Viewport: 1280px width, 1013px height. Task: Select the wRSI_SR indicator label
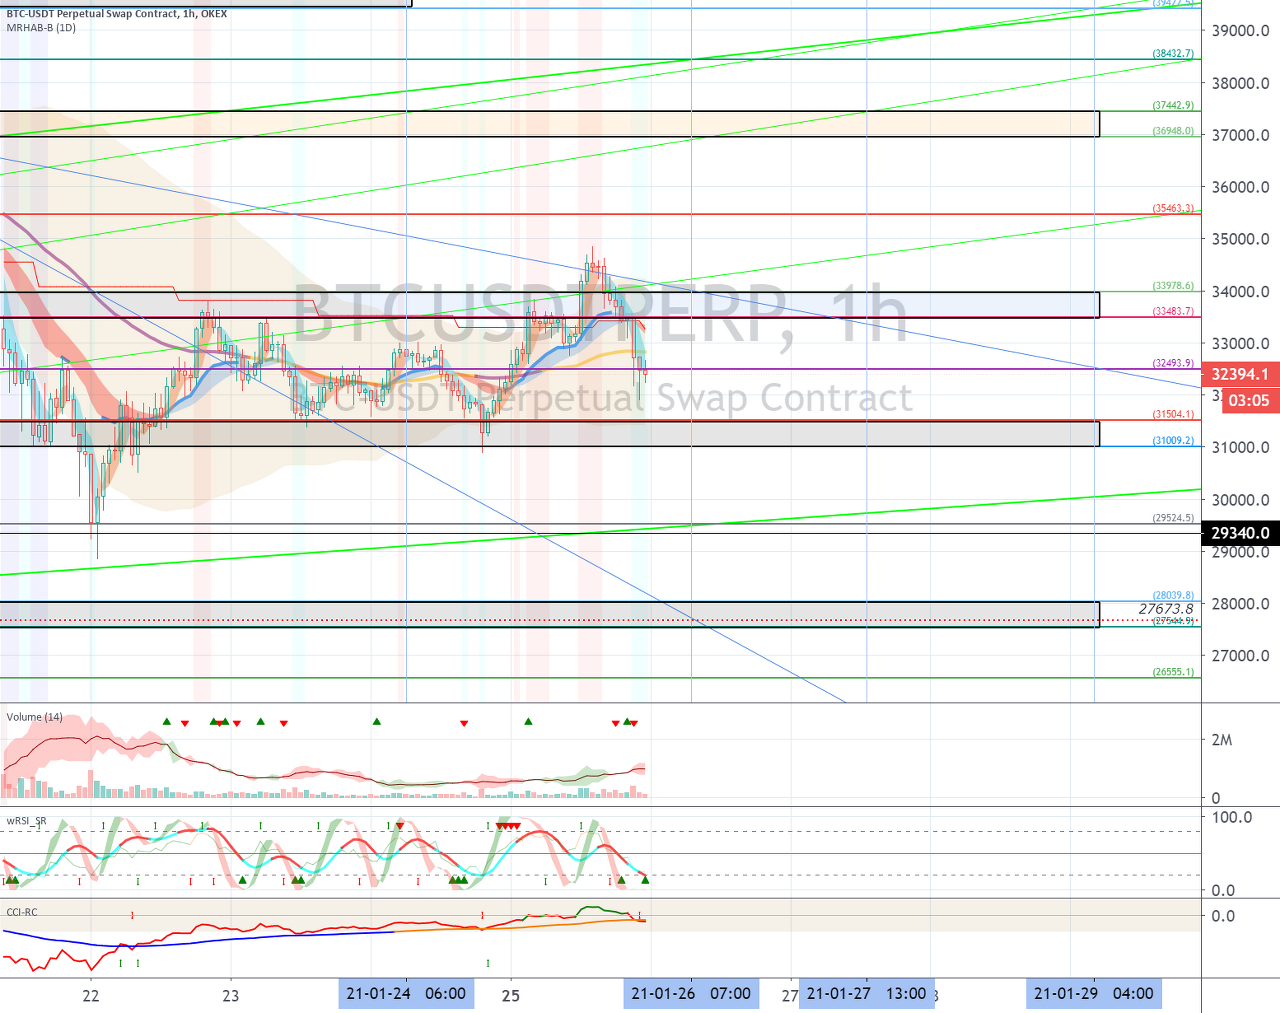[x=27, y=821]
